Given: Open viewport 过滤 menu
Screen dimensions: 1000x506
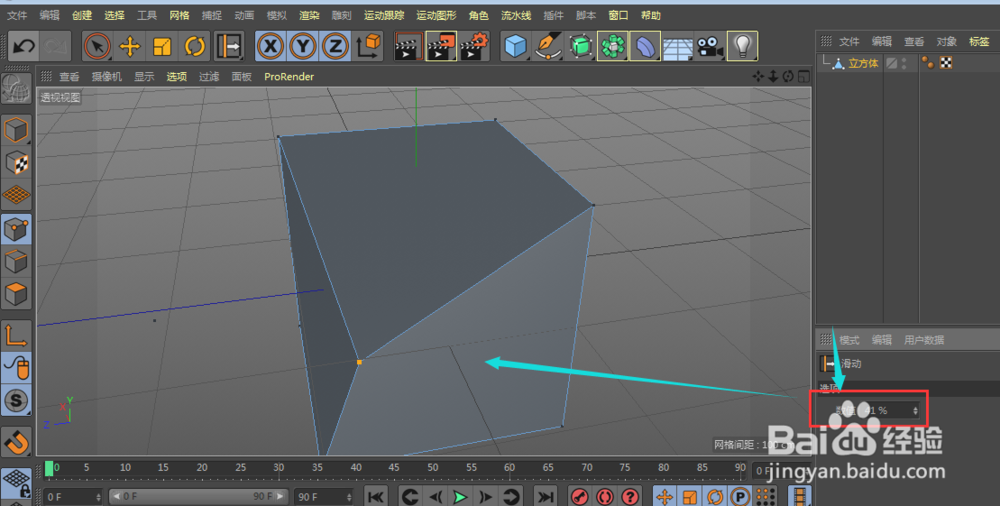Looking at the screenshot, I should click(x=209, y=77).
